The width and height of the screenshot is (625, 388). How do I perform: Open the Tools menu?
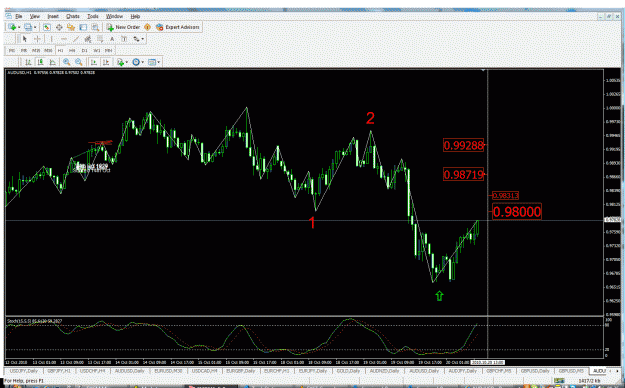[x=93, y=16]
